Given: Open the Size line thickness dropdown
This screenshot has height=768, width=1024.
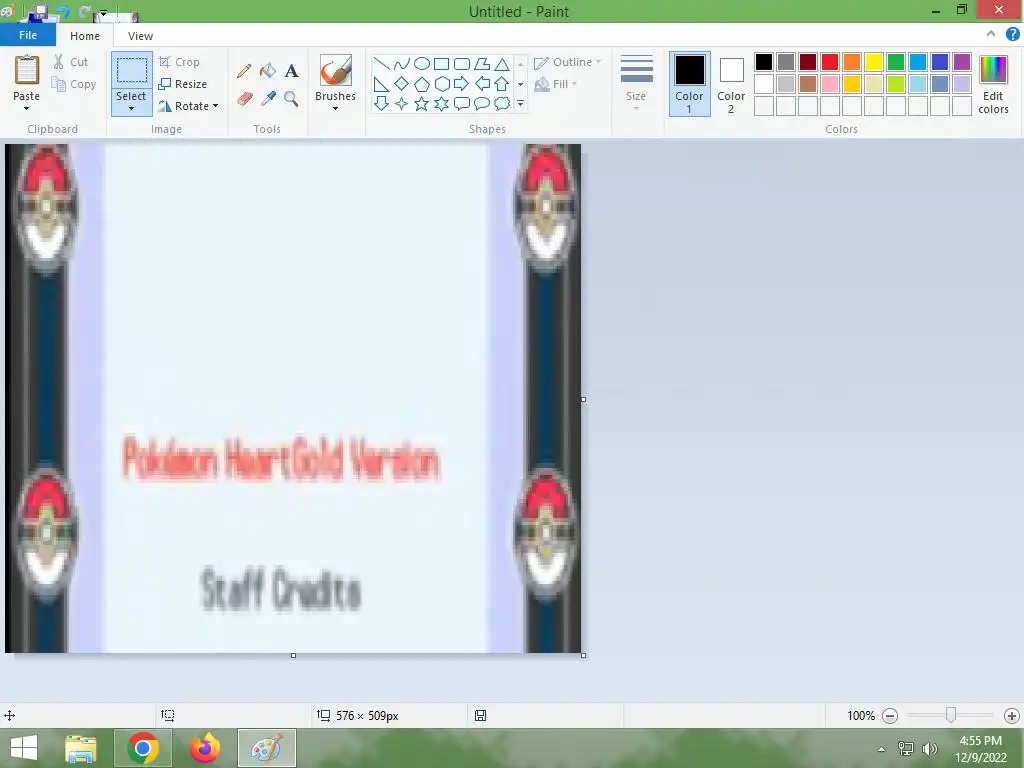Looking at the screenshot, I should (x=636, y=84).
